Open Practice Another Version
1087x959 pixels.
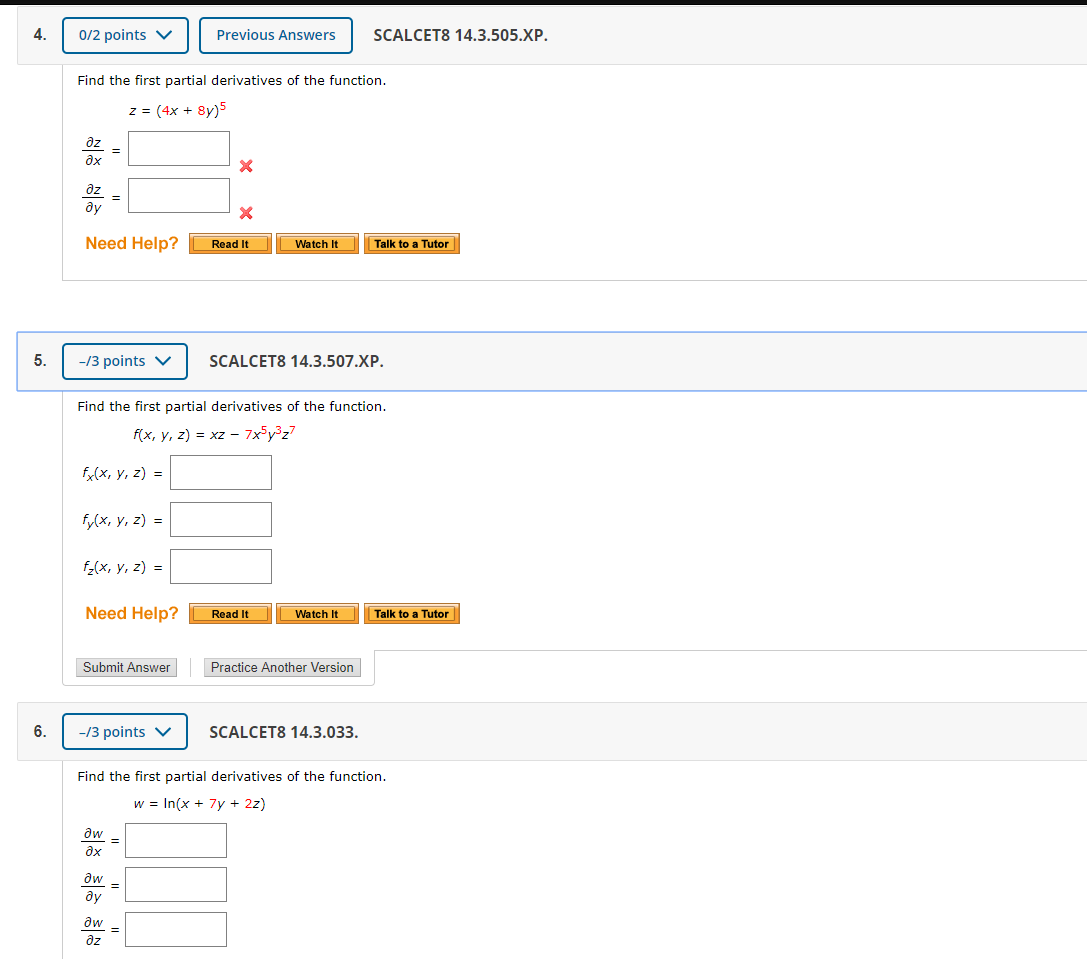point(282,667)
